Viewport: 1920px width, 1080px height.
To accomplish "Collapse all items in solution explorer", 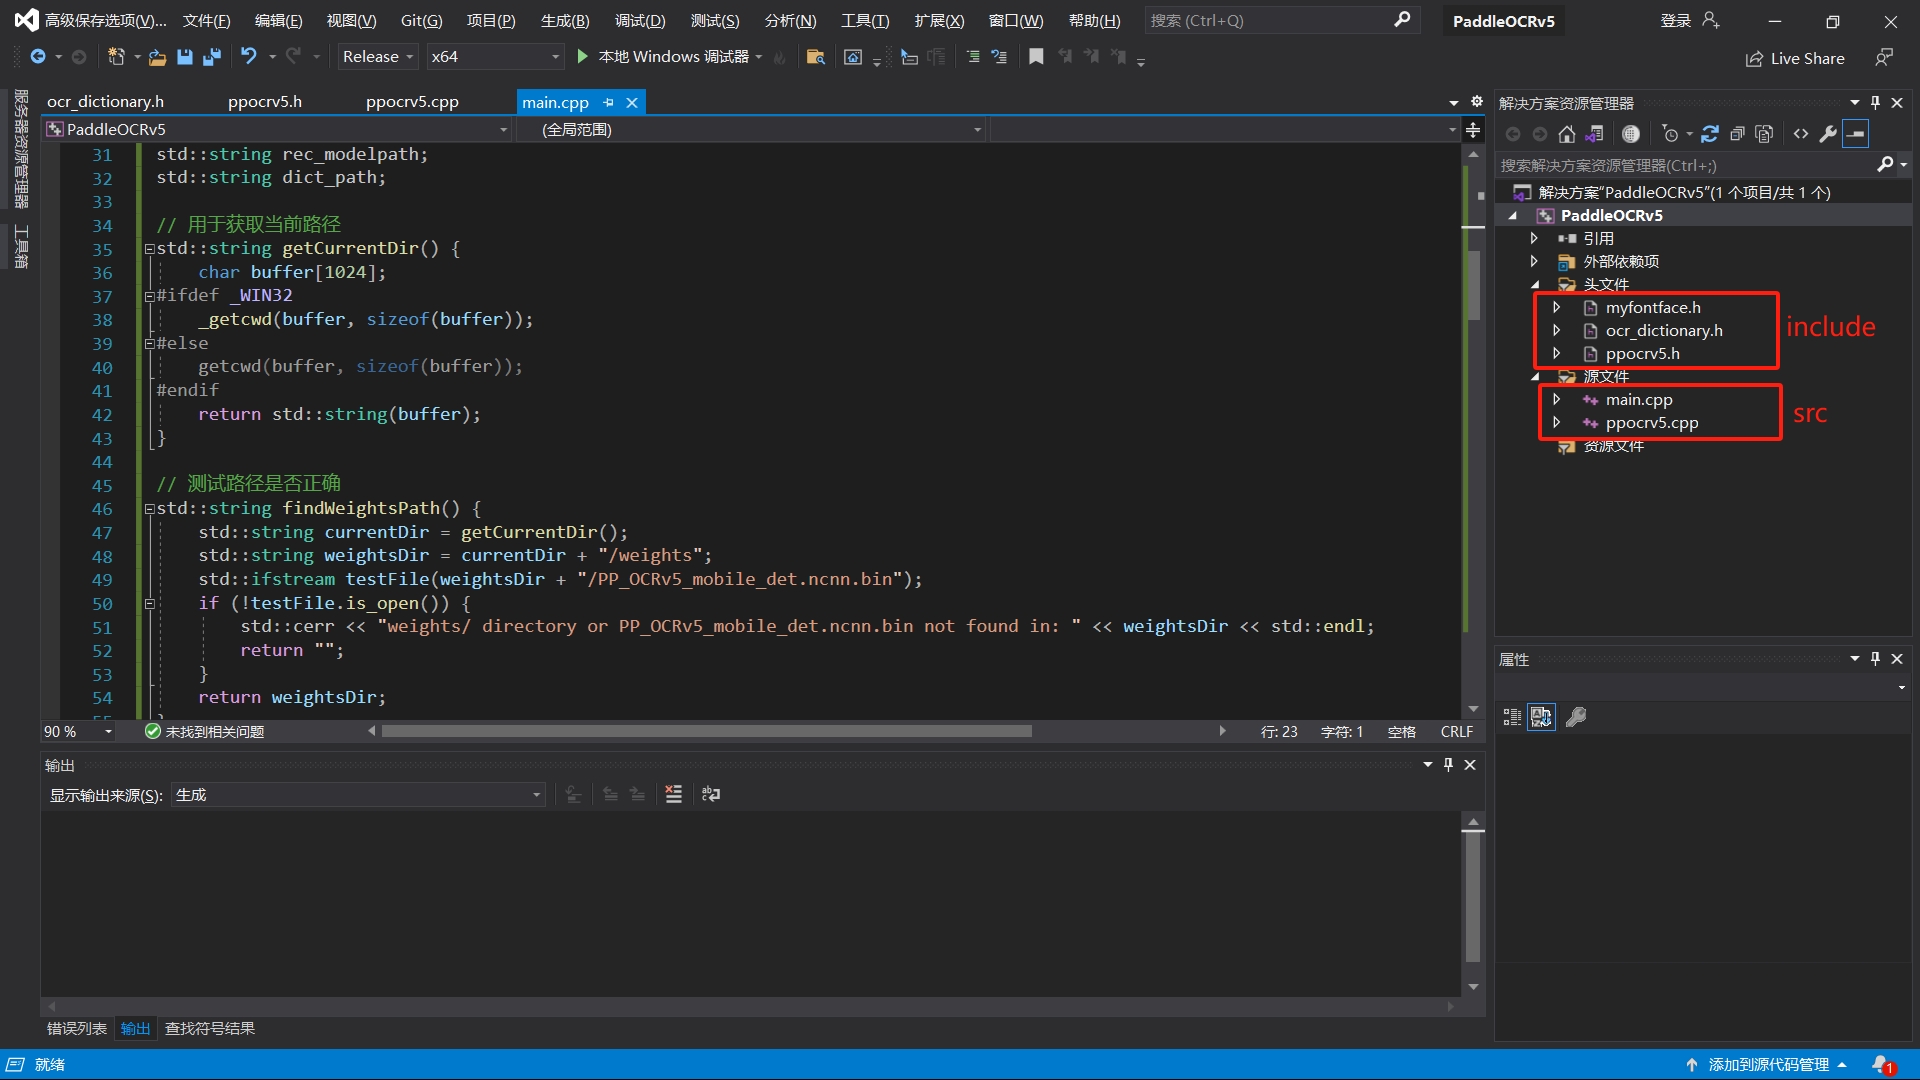I will (x=1737, y=134).
